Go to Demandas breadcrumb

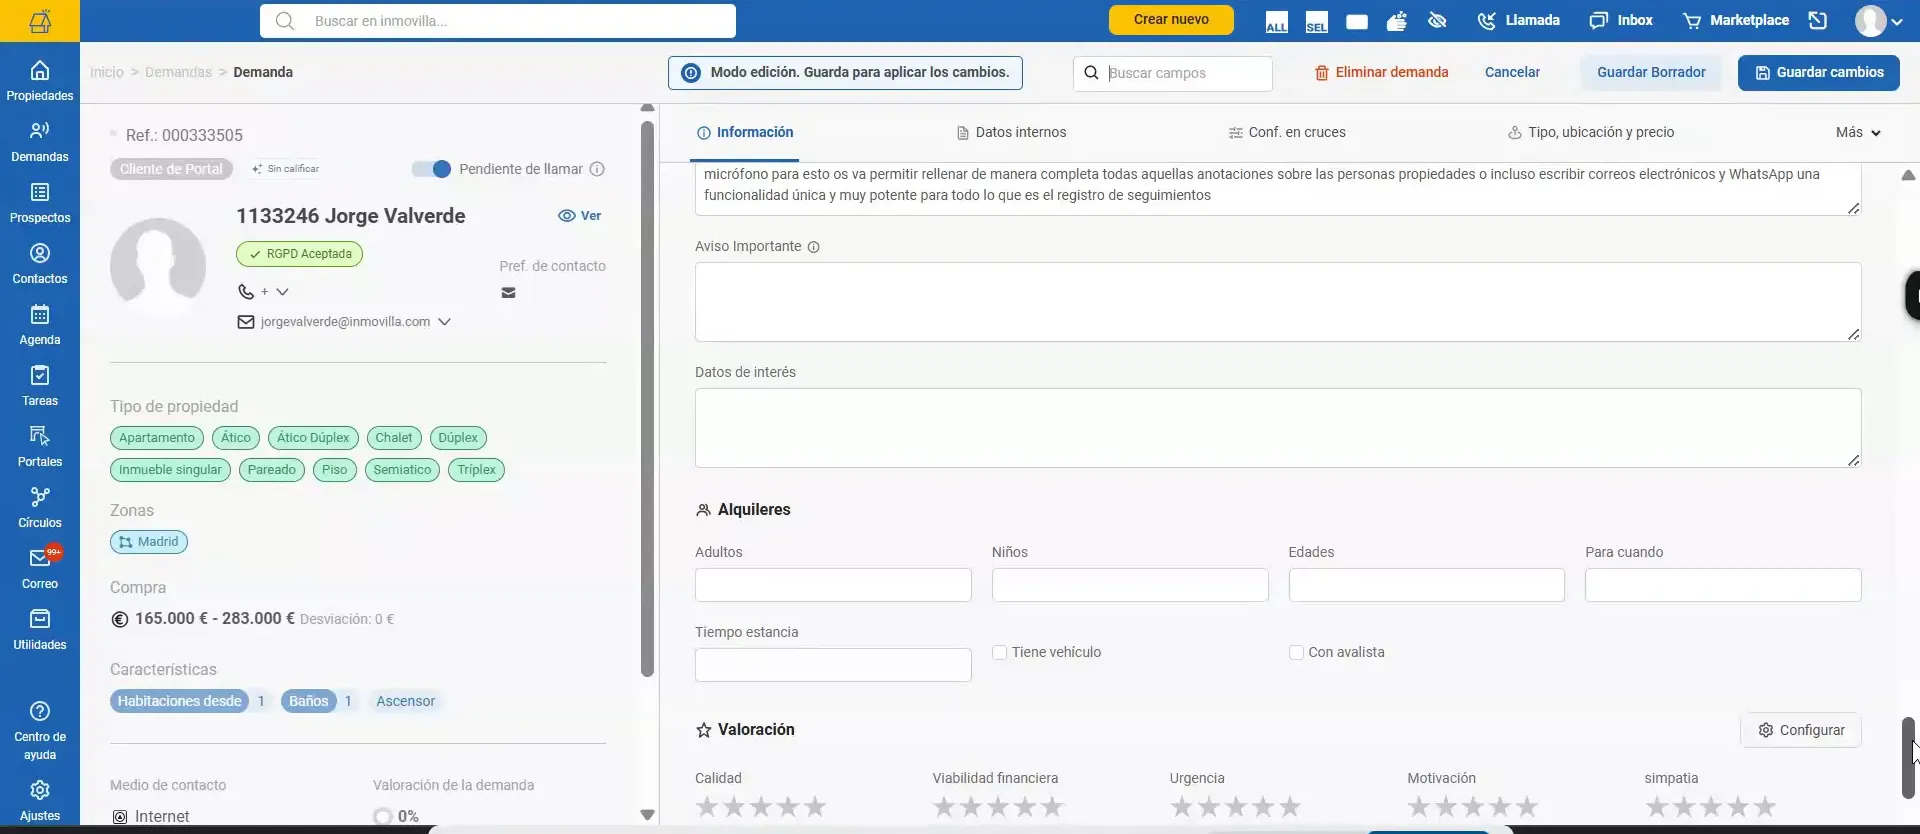[178, 72]
